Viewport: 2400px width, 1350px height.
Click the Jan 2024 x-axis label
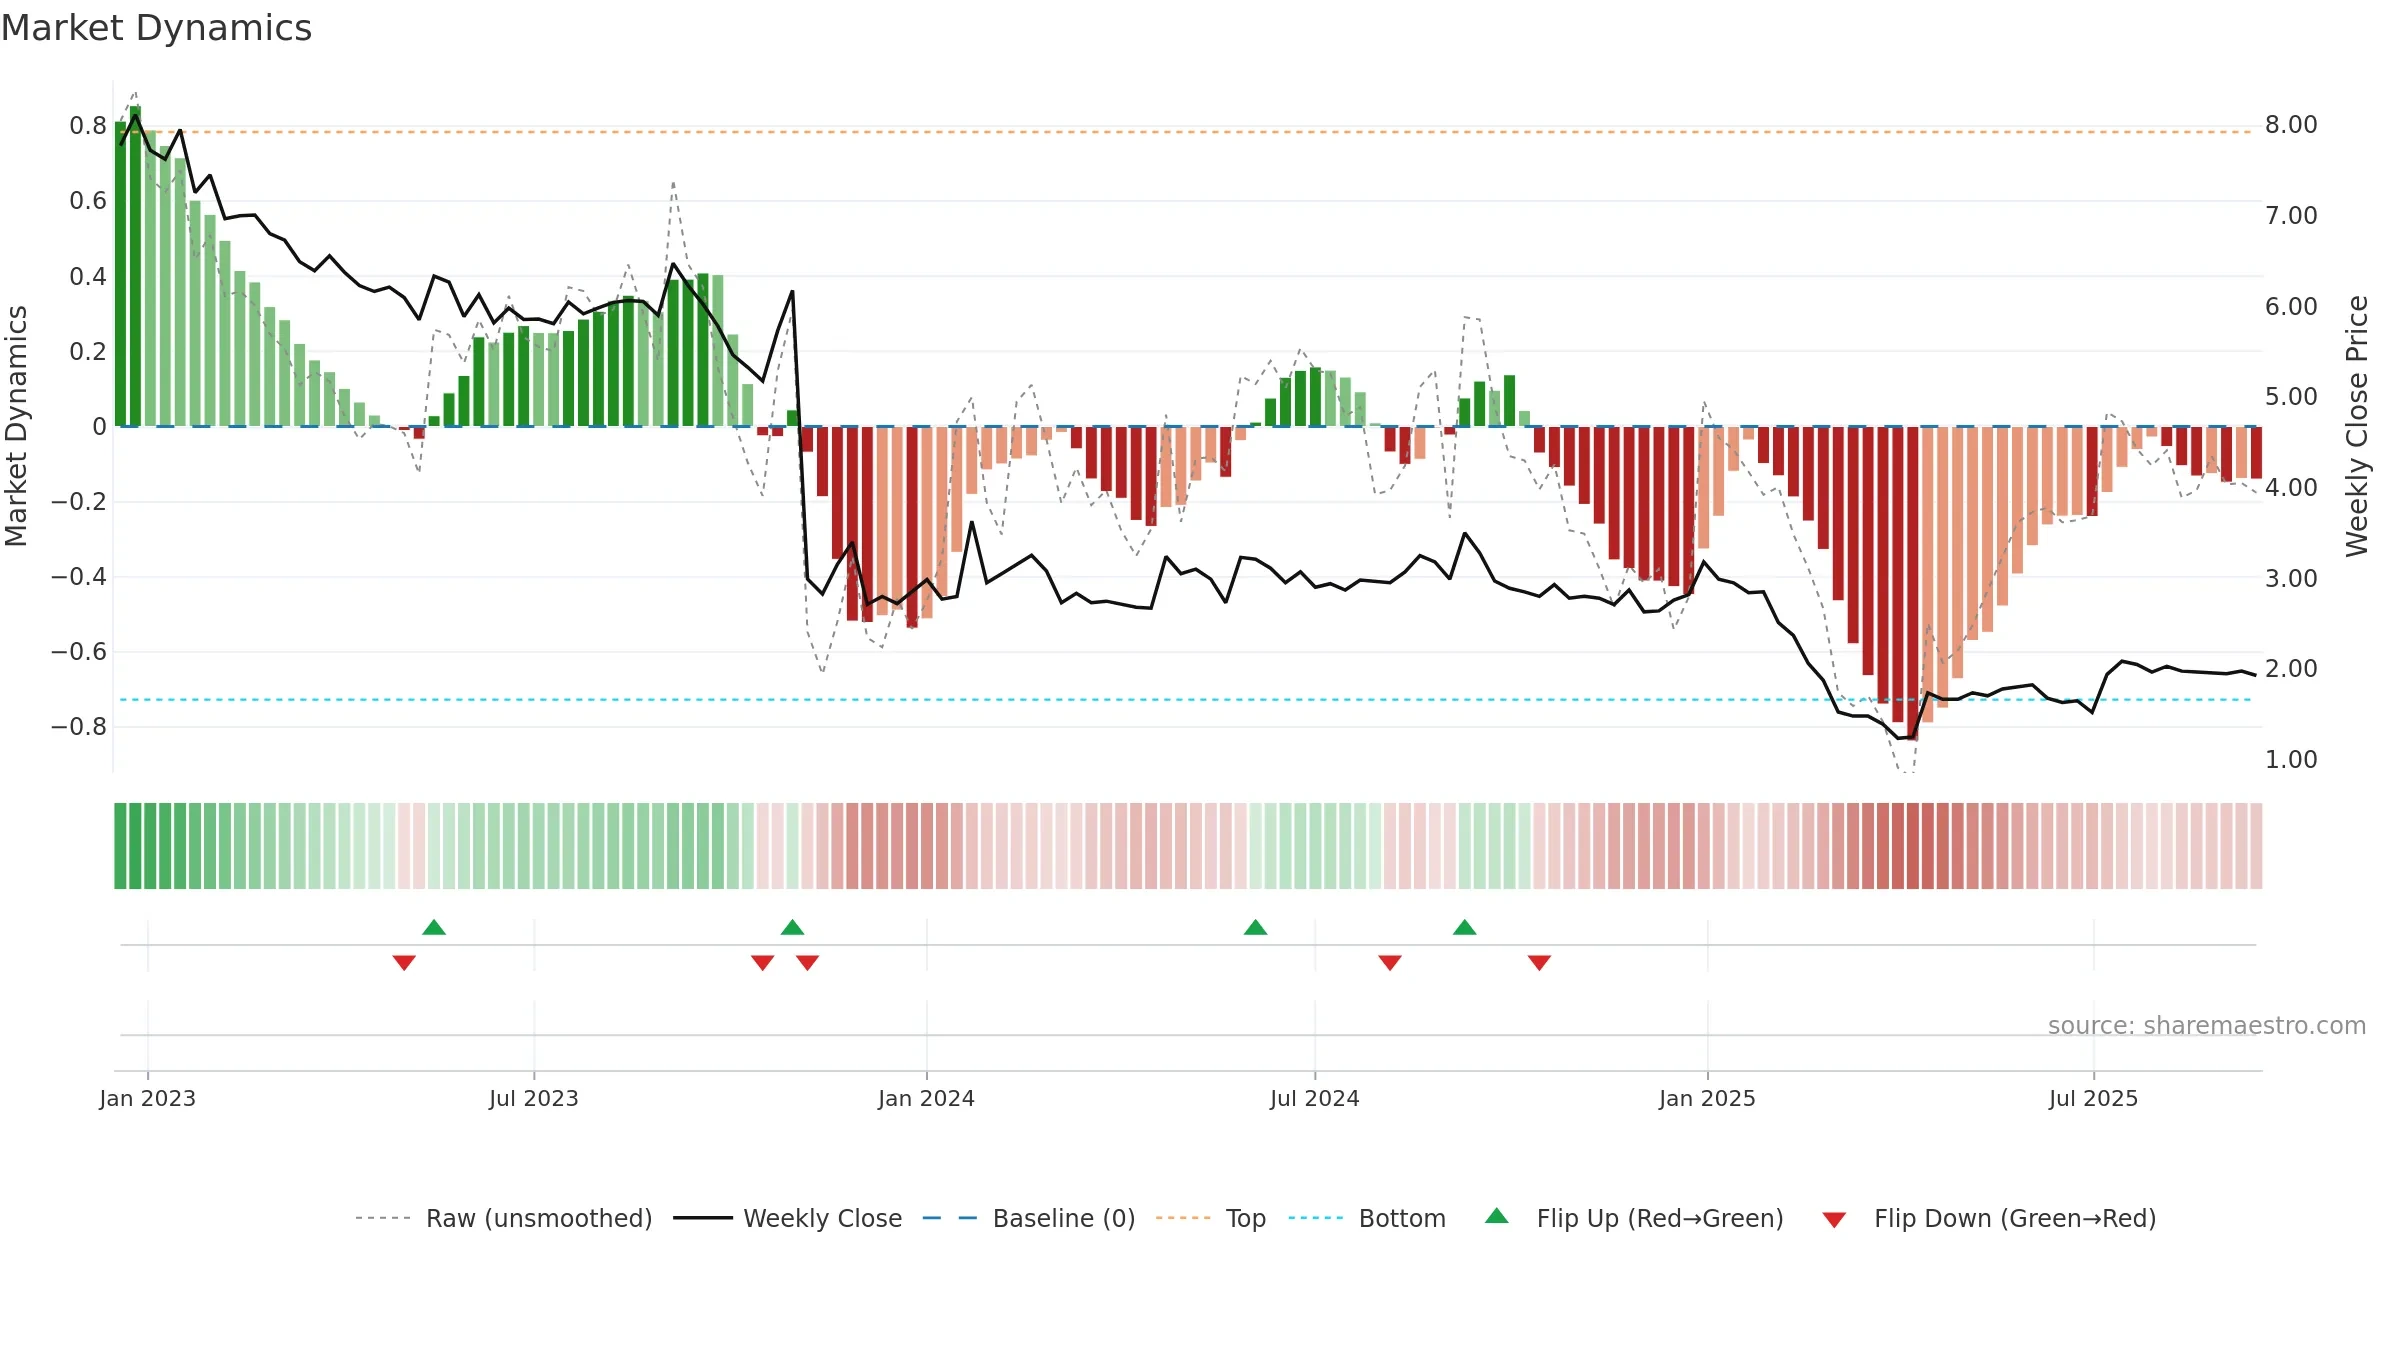click(927, 1099)
